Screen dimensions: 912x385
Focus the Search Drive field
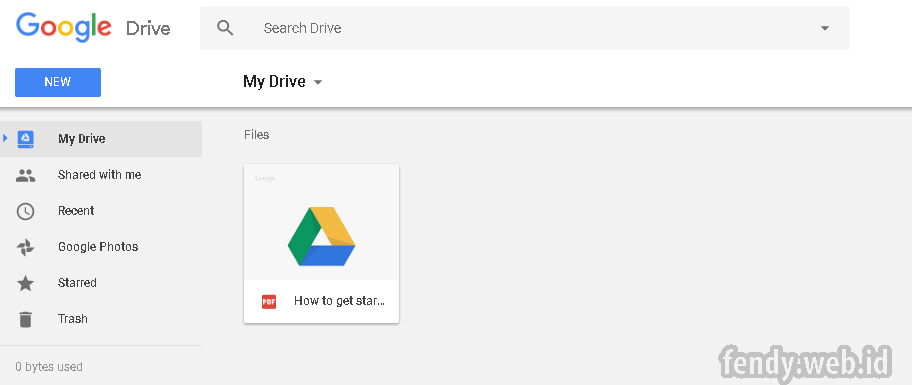[525, 28]
